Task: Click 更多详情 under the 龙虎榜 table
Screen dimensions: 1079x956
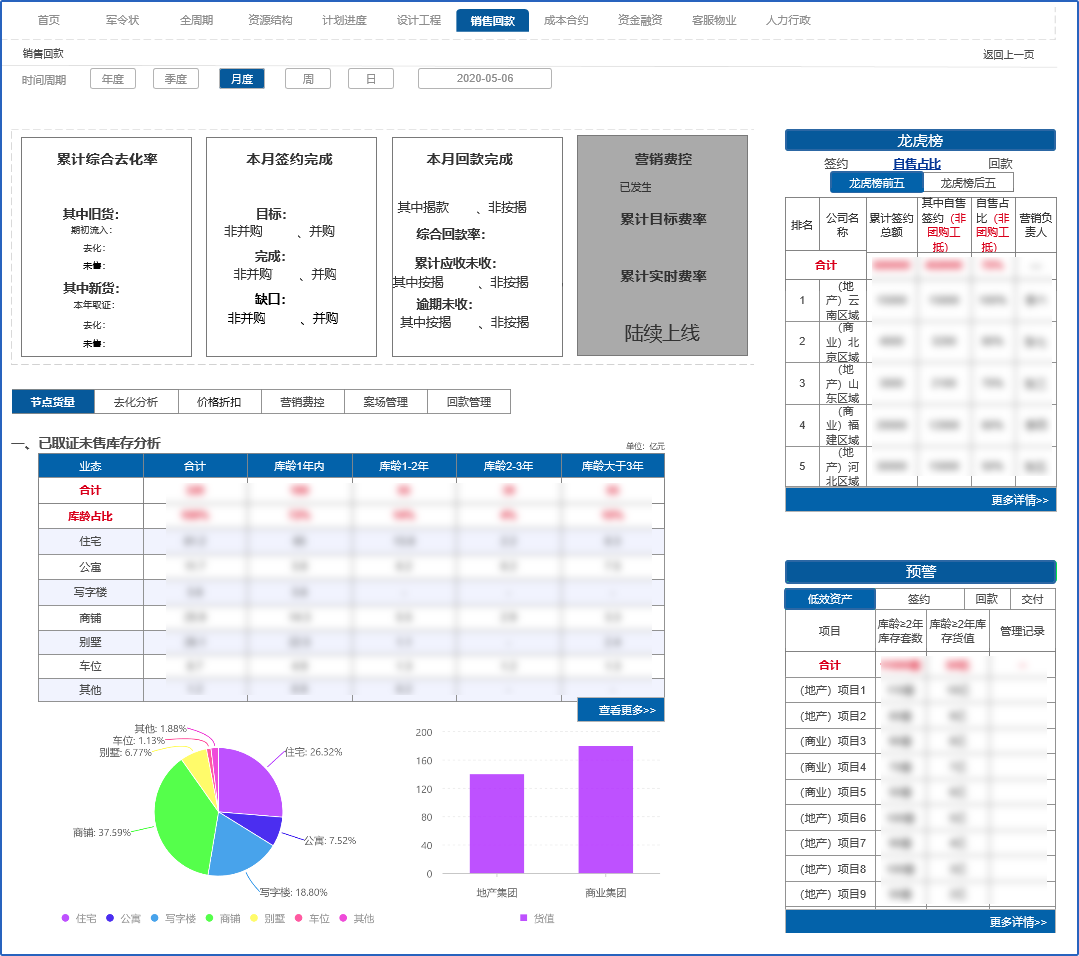Action: 1019,500
